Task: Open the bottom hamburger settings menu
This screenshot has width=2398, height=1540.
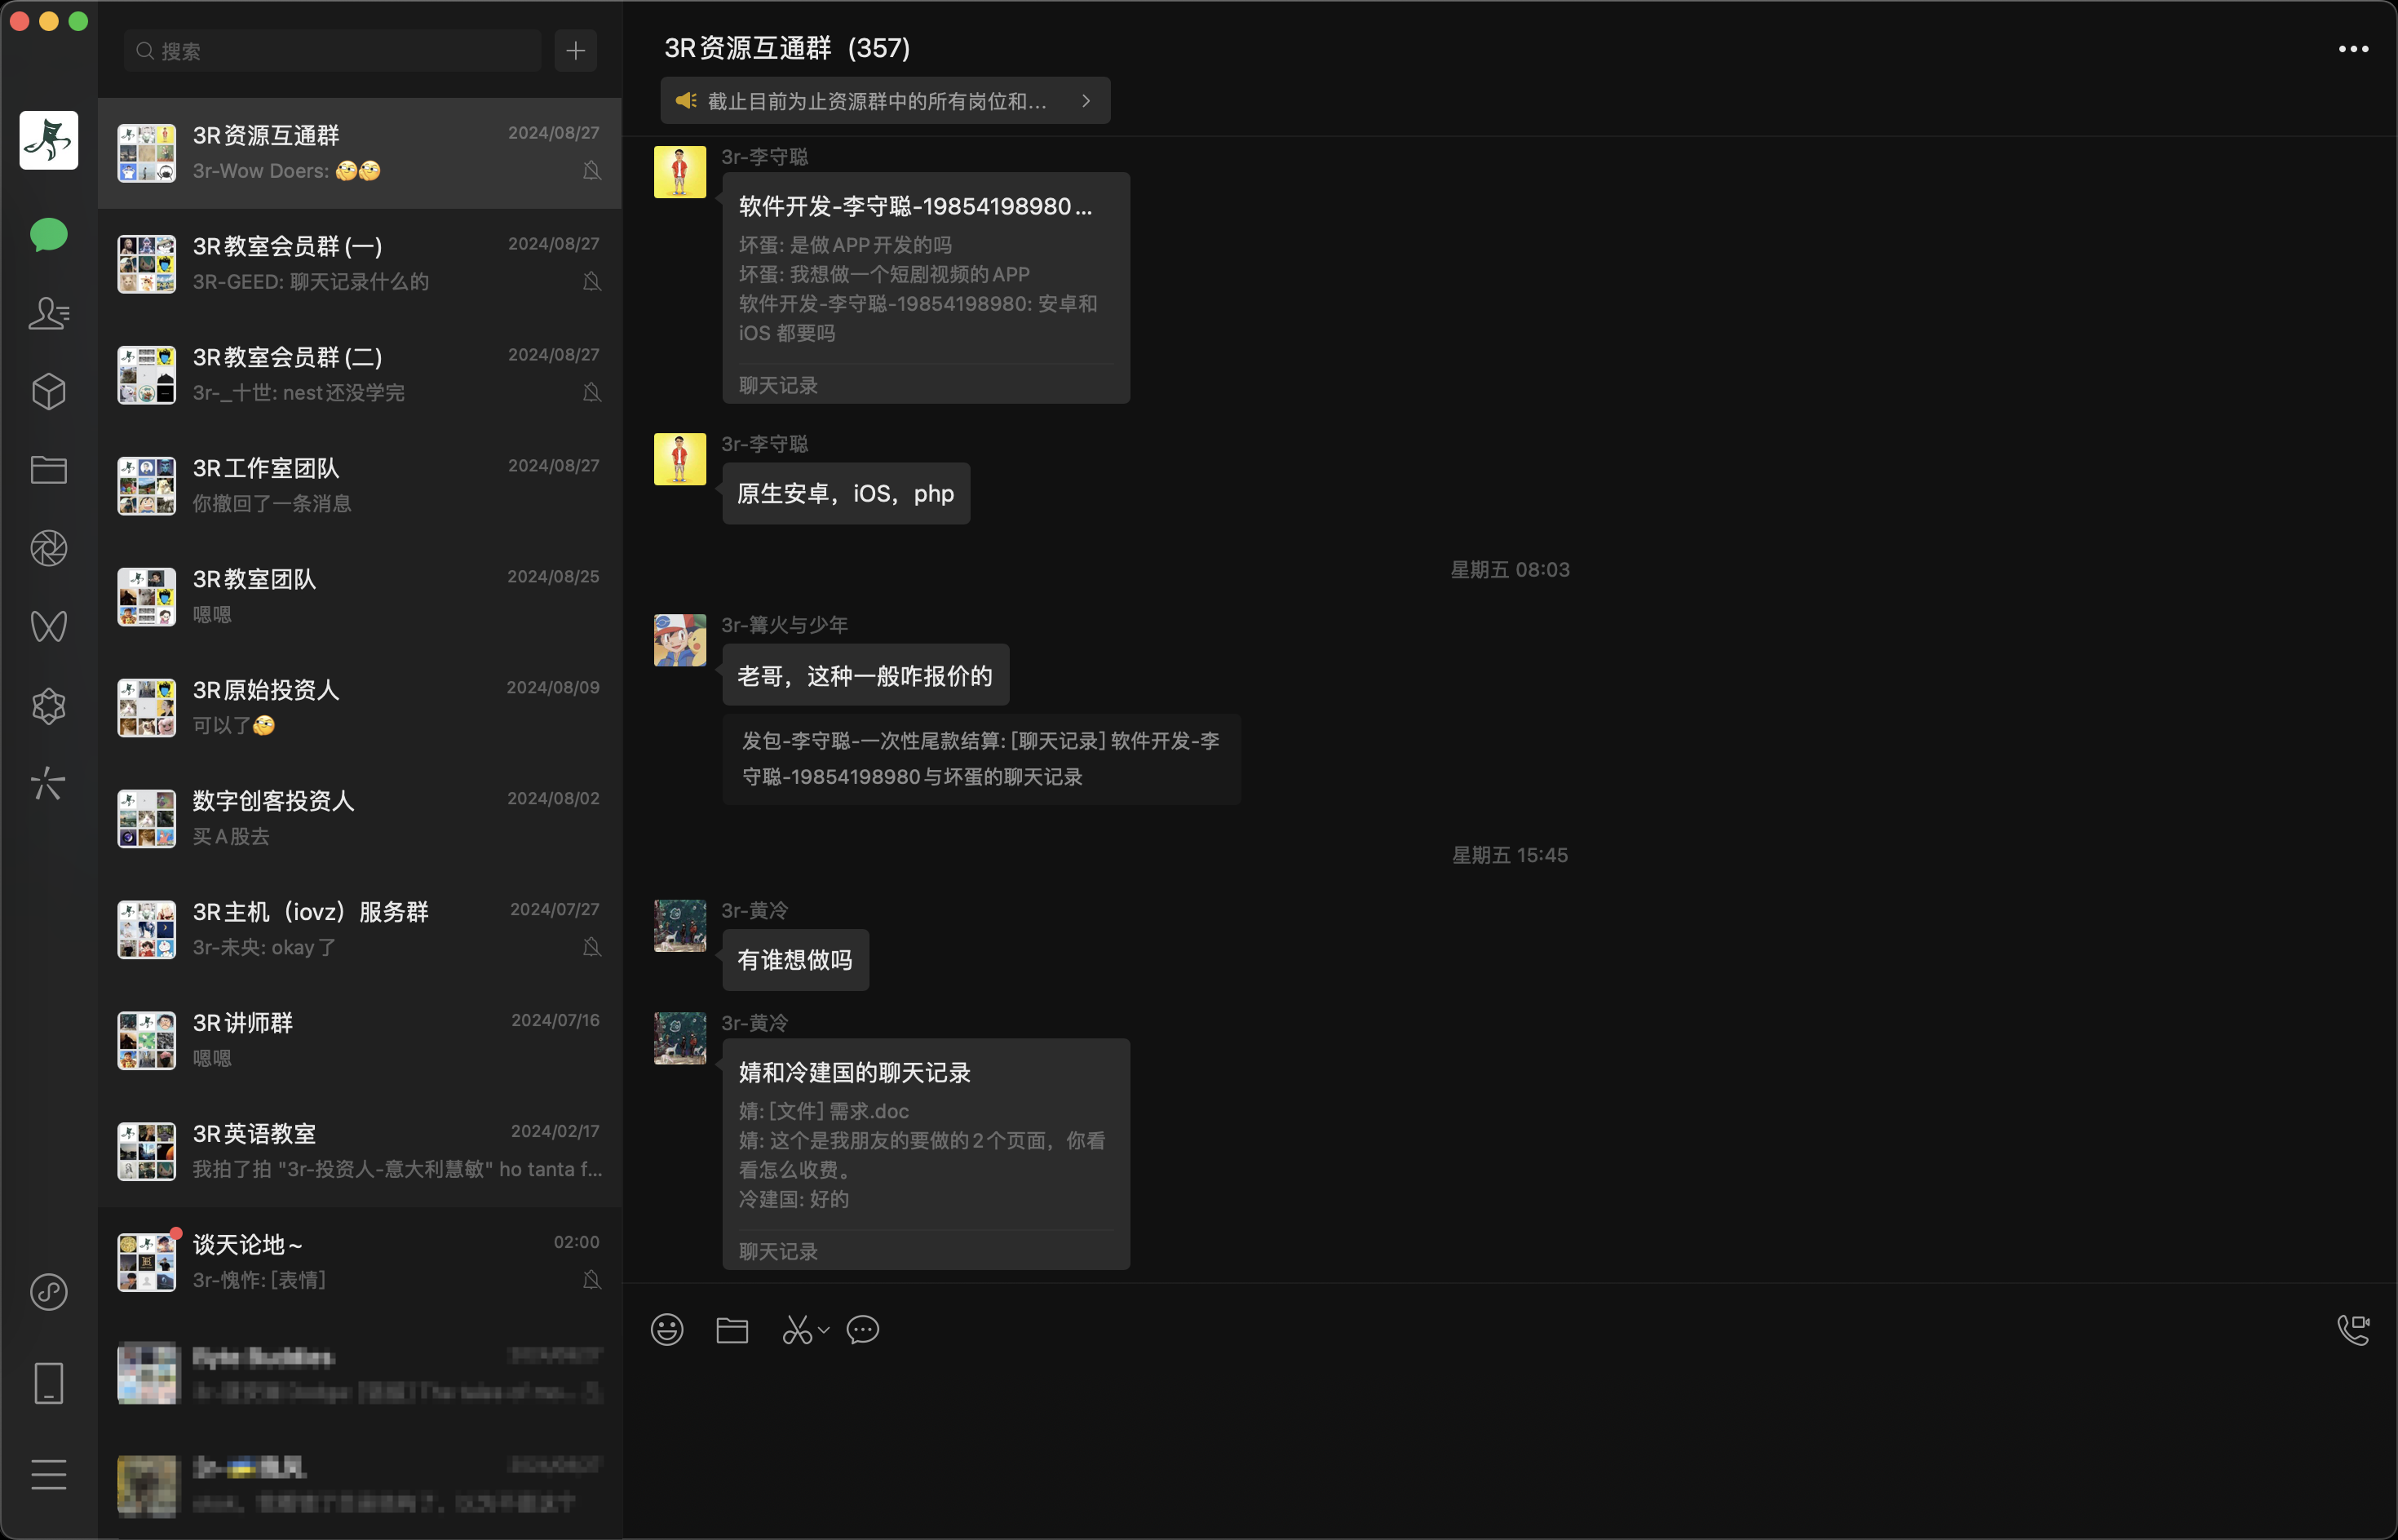Action: (x=48, y=1474)
